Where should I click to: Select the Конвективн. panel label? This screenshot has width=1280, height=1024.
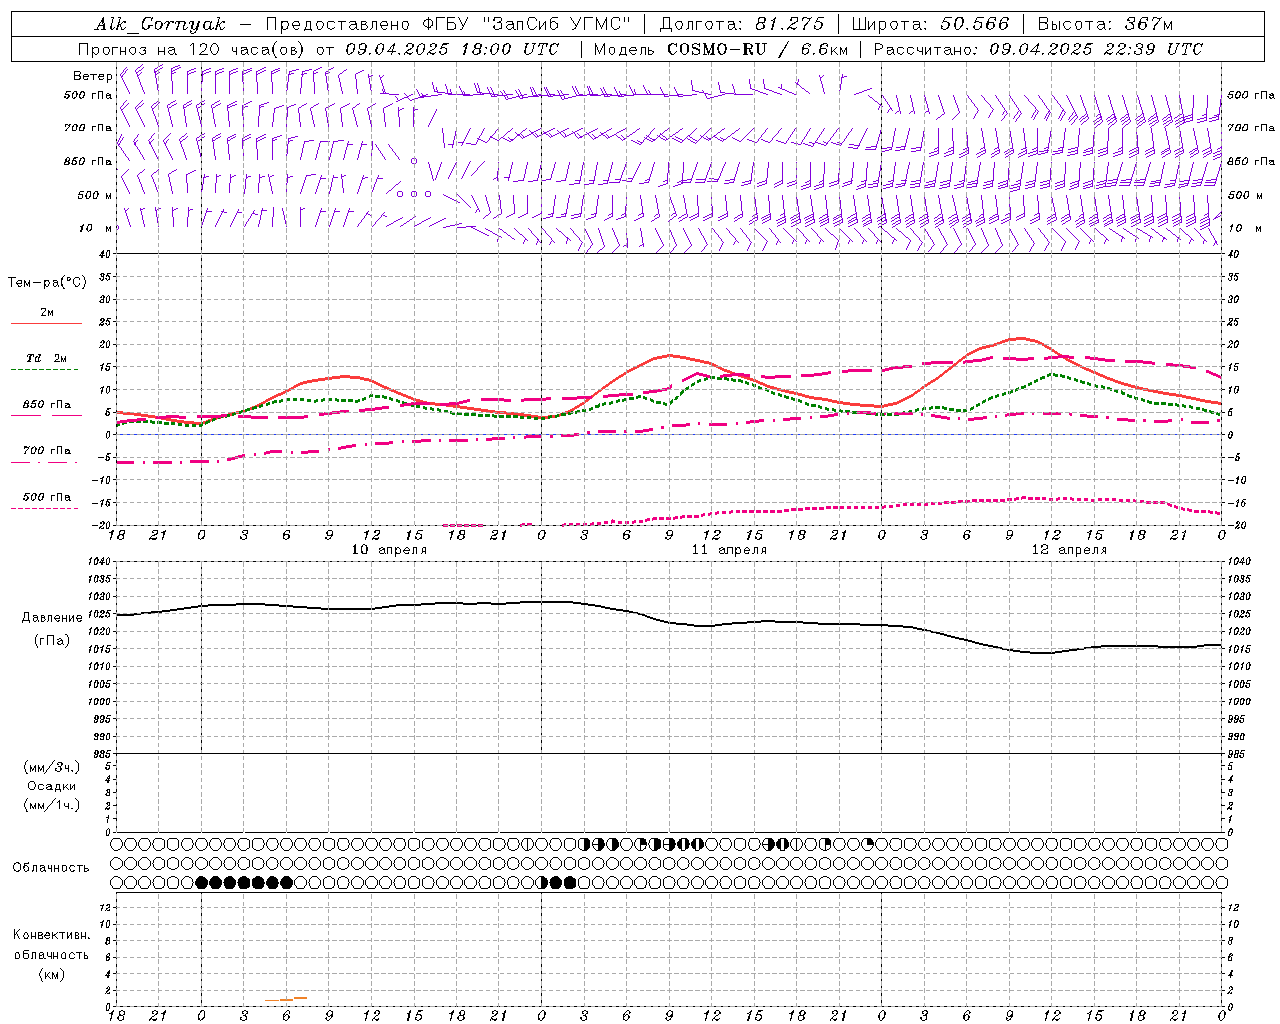tap(51, 935)
